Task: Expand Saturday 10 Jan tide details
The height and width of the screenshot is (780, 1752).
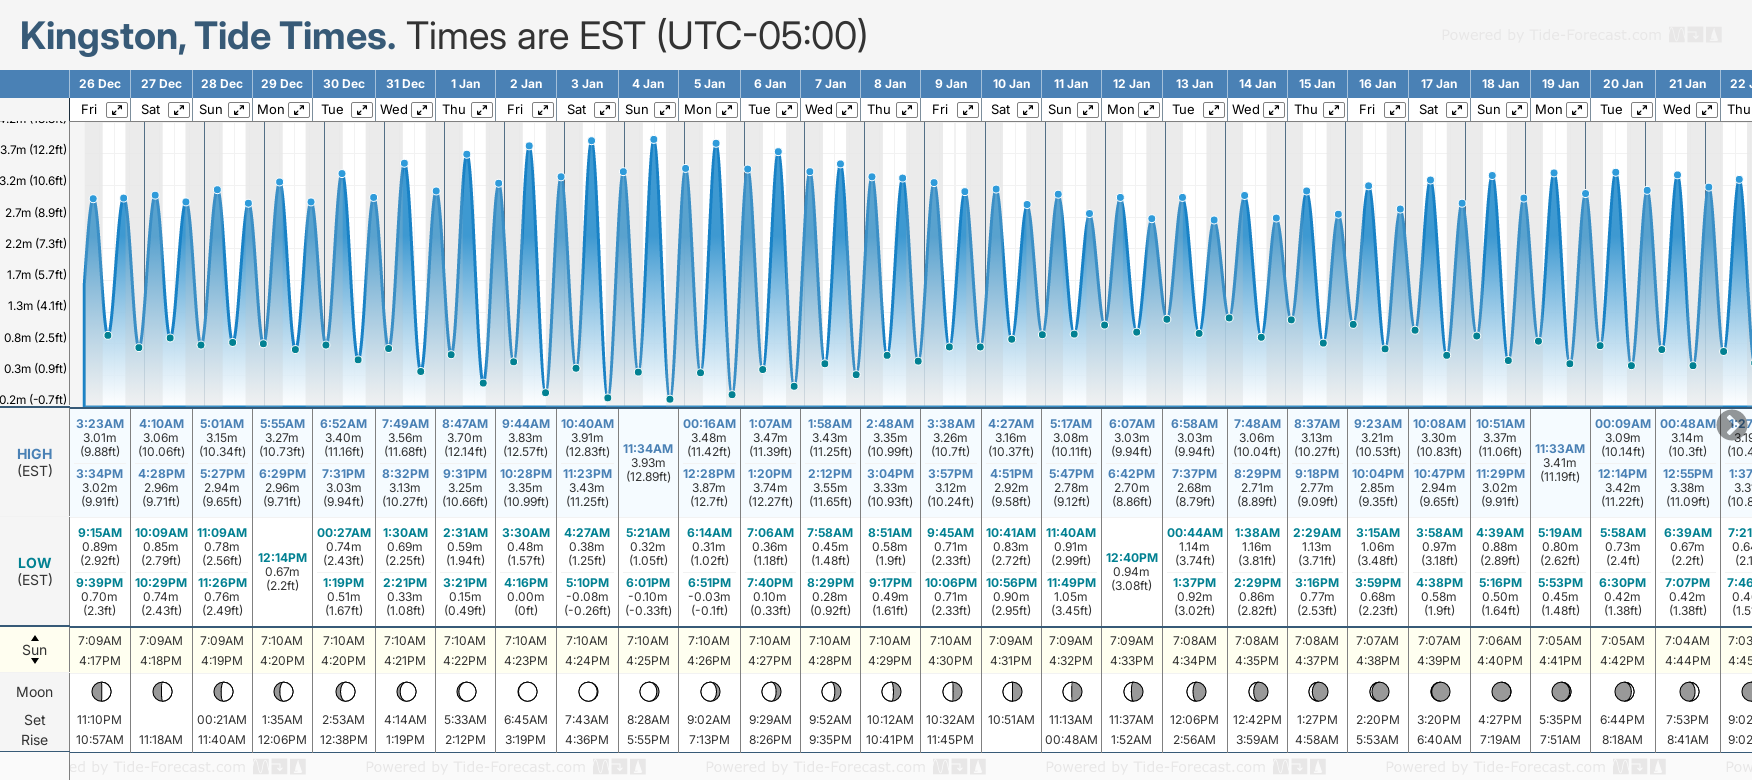Action: tap(1028, 110)
